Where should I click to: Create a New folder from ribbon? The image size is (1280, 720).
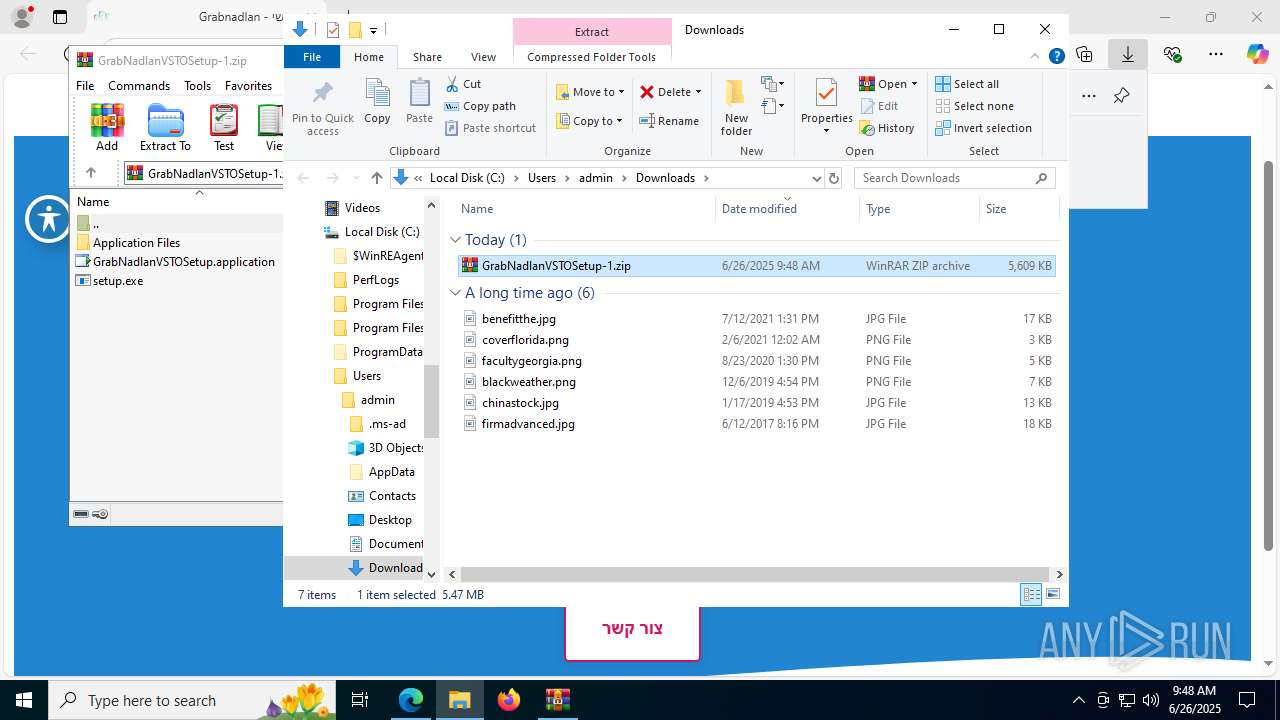click(736, 109)
